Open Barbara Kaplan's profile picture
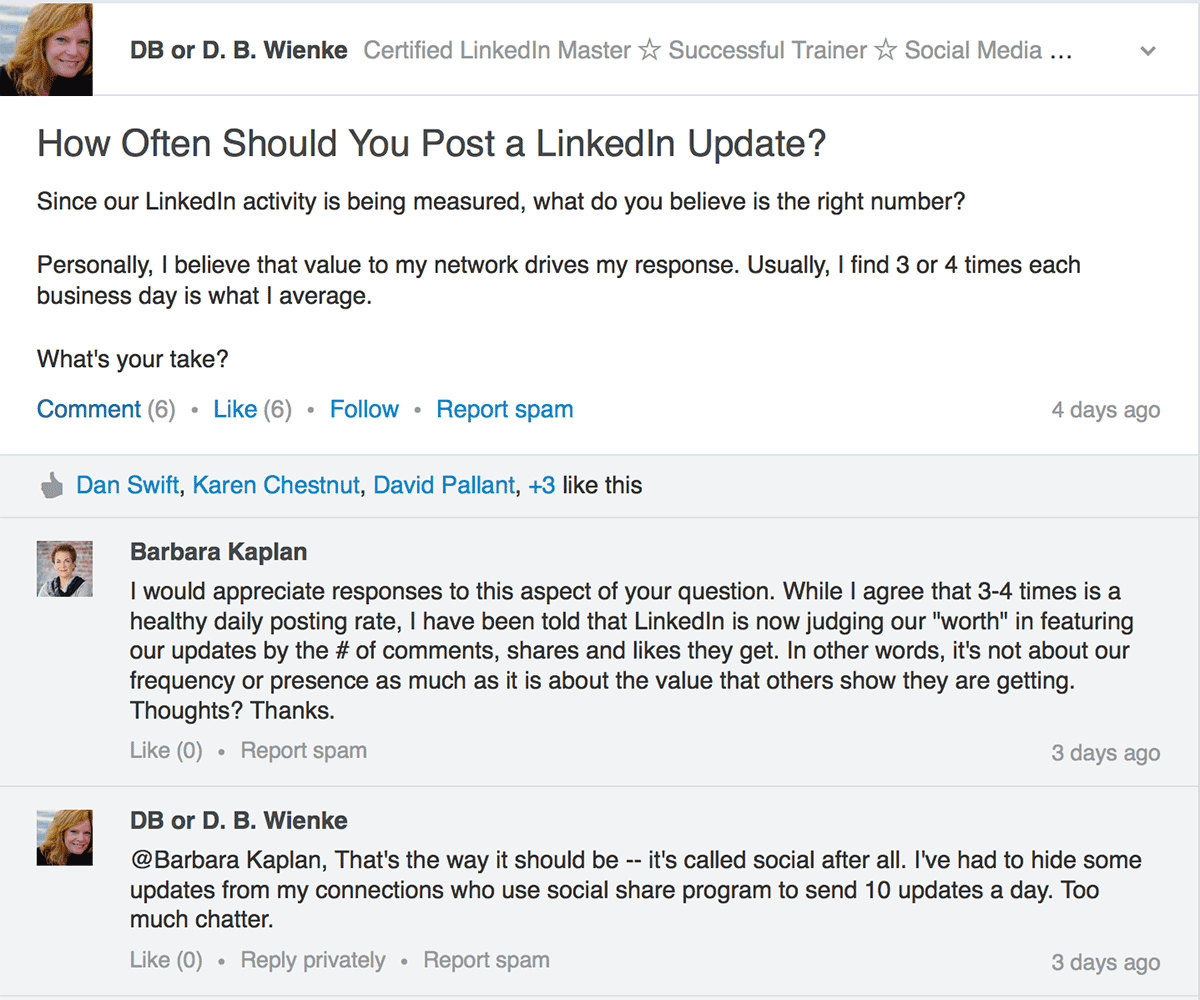 pyautogui.click(x=65, y=569)
